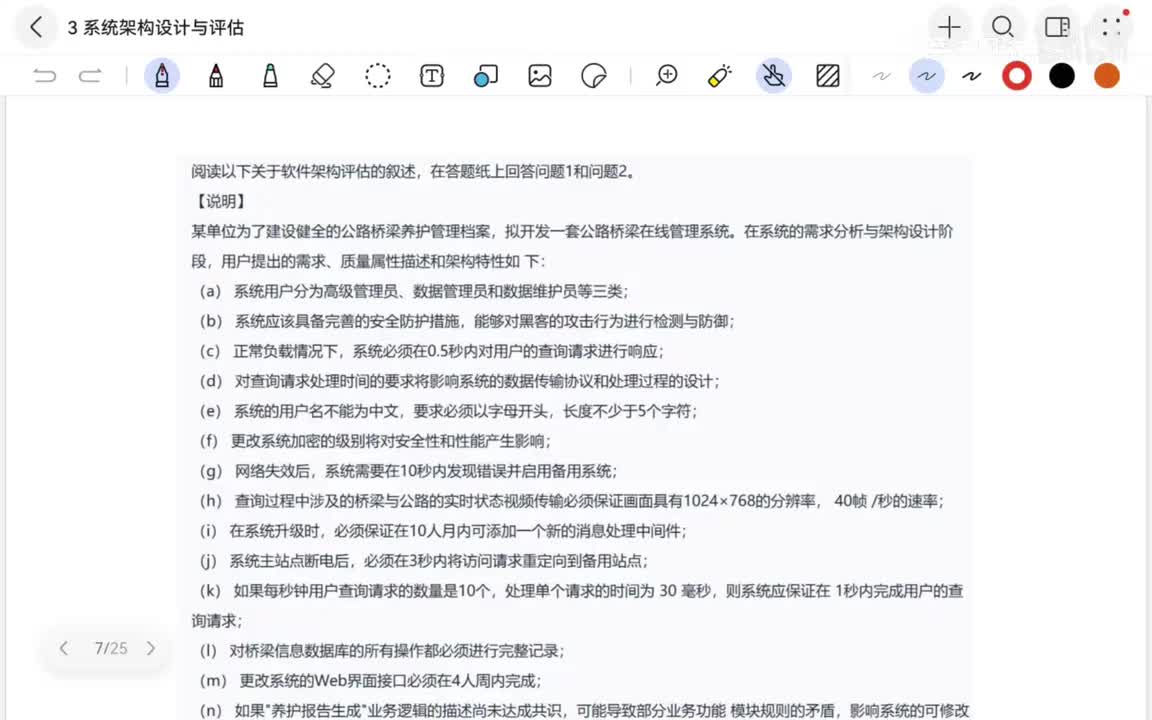Click item (h) mentioning 1024×768
This screenshot has width=1152, height=720.
[572, 501]
